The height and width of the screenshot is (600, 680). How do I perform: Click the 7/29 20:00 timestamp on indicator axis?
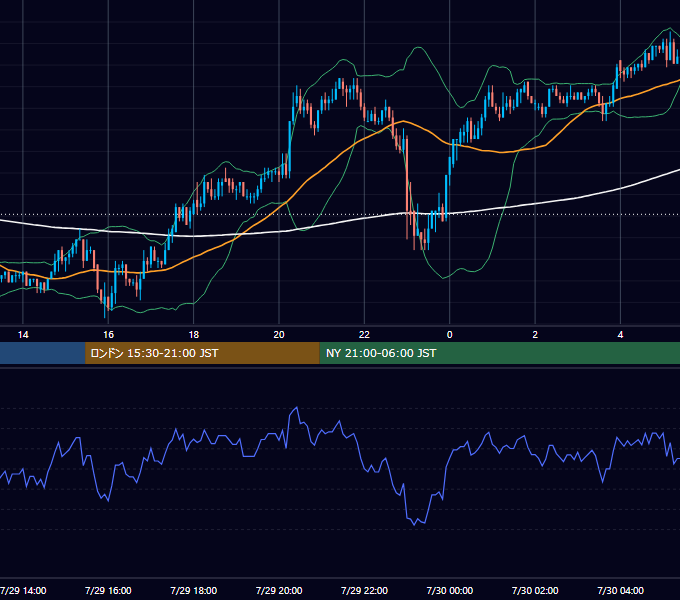279,590
